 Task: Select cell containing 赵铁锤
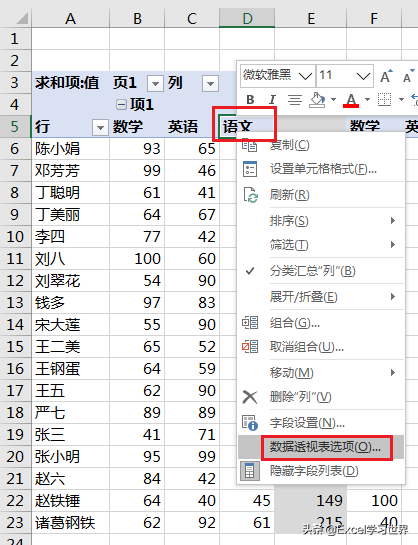point(71,501)
